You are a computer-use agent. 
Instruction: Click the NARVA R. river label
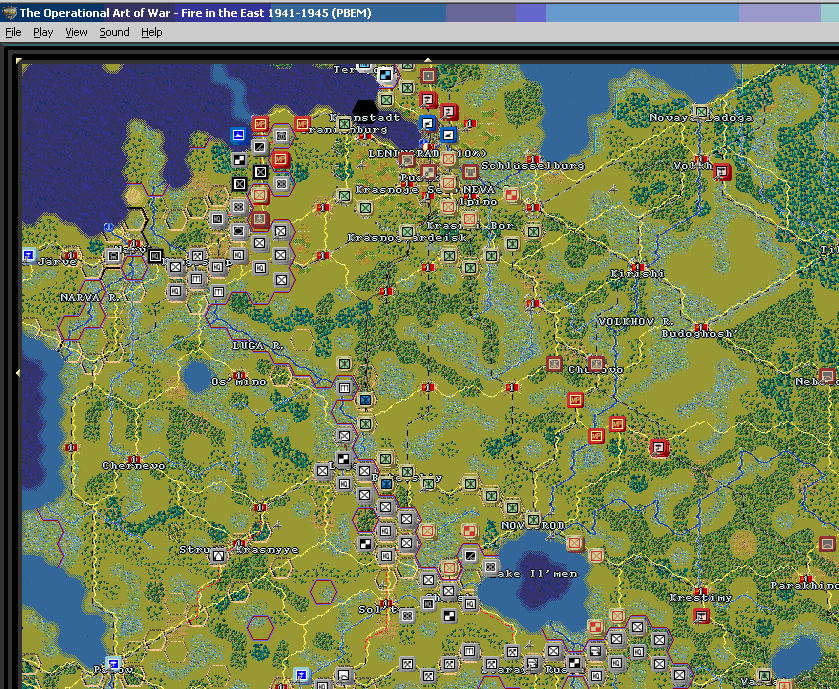(90, 297)
